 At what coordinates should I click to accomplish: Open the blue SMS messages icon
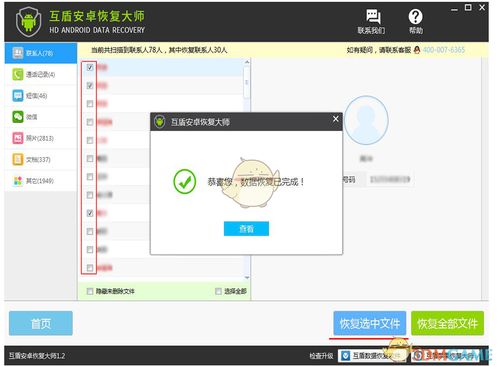pos(18,96)
